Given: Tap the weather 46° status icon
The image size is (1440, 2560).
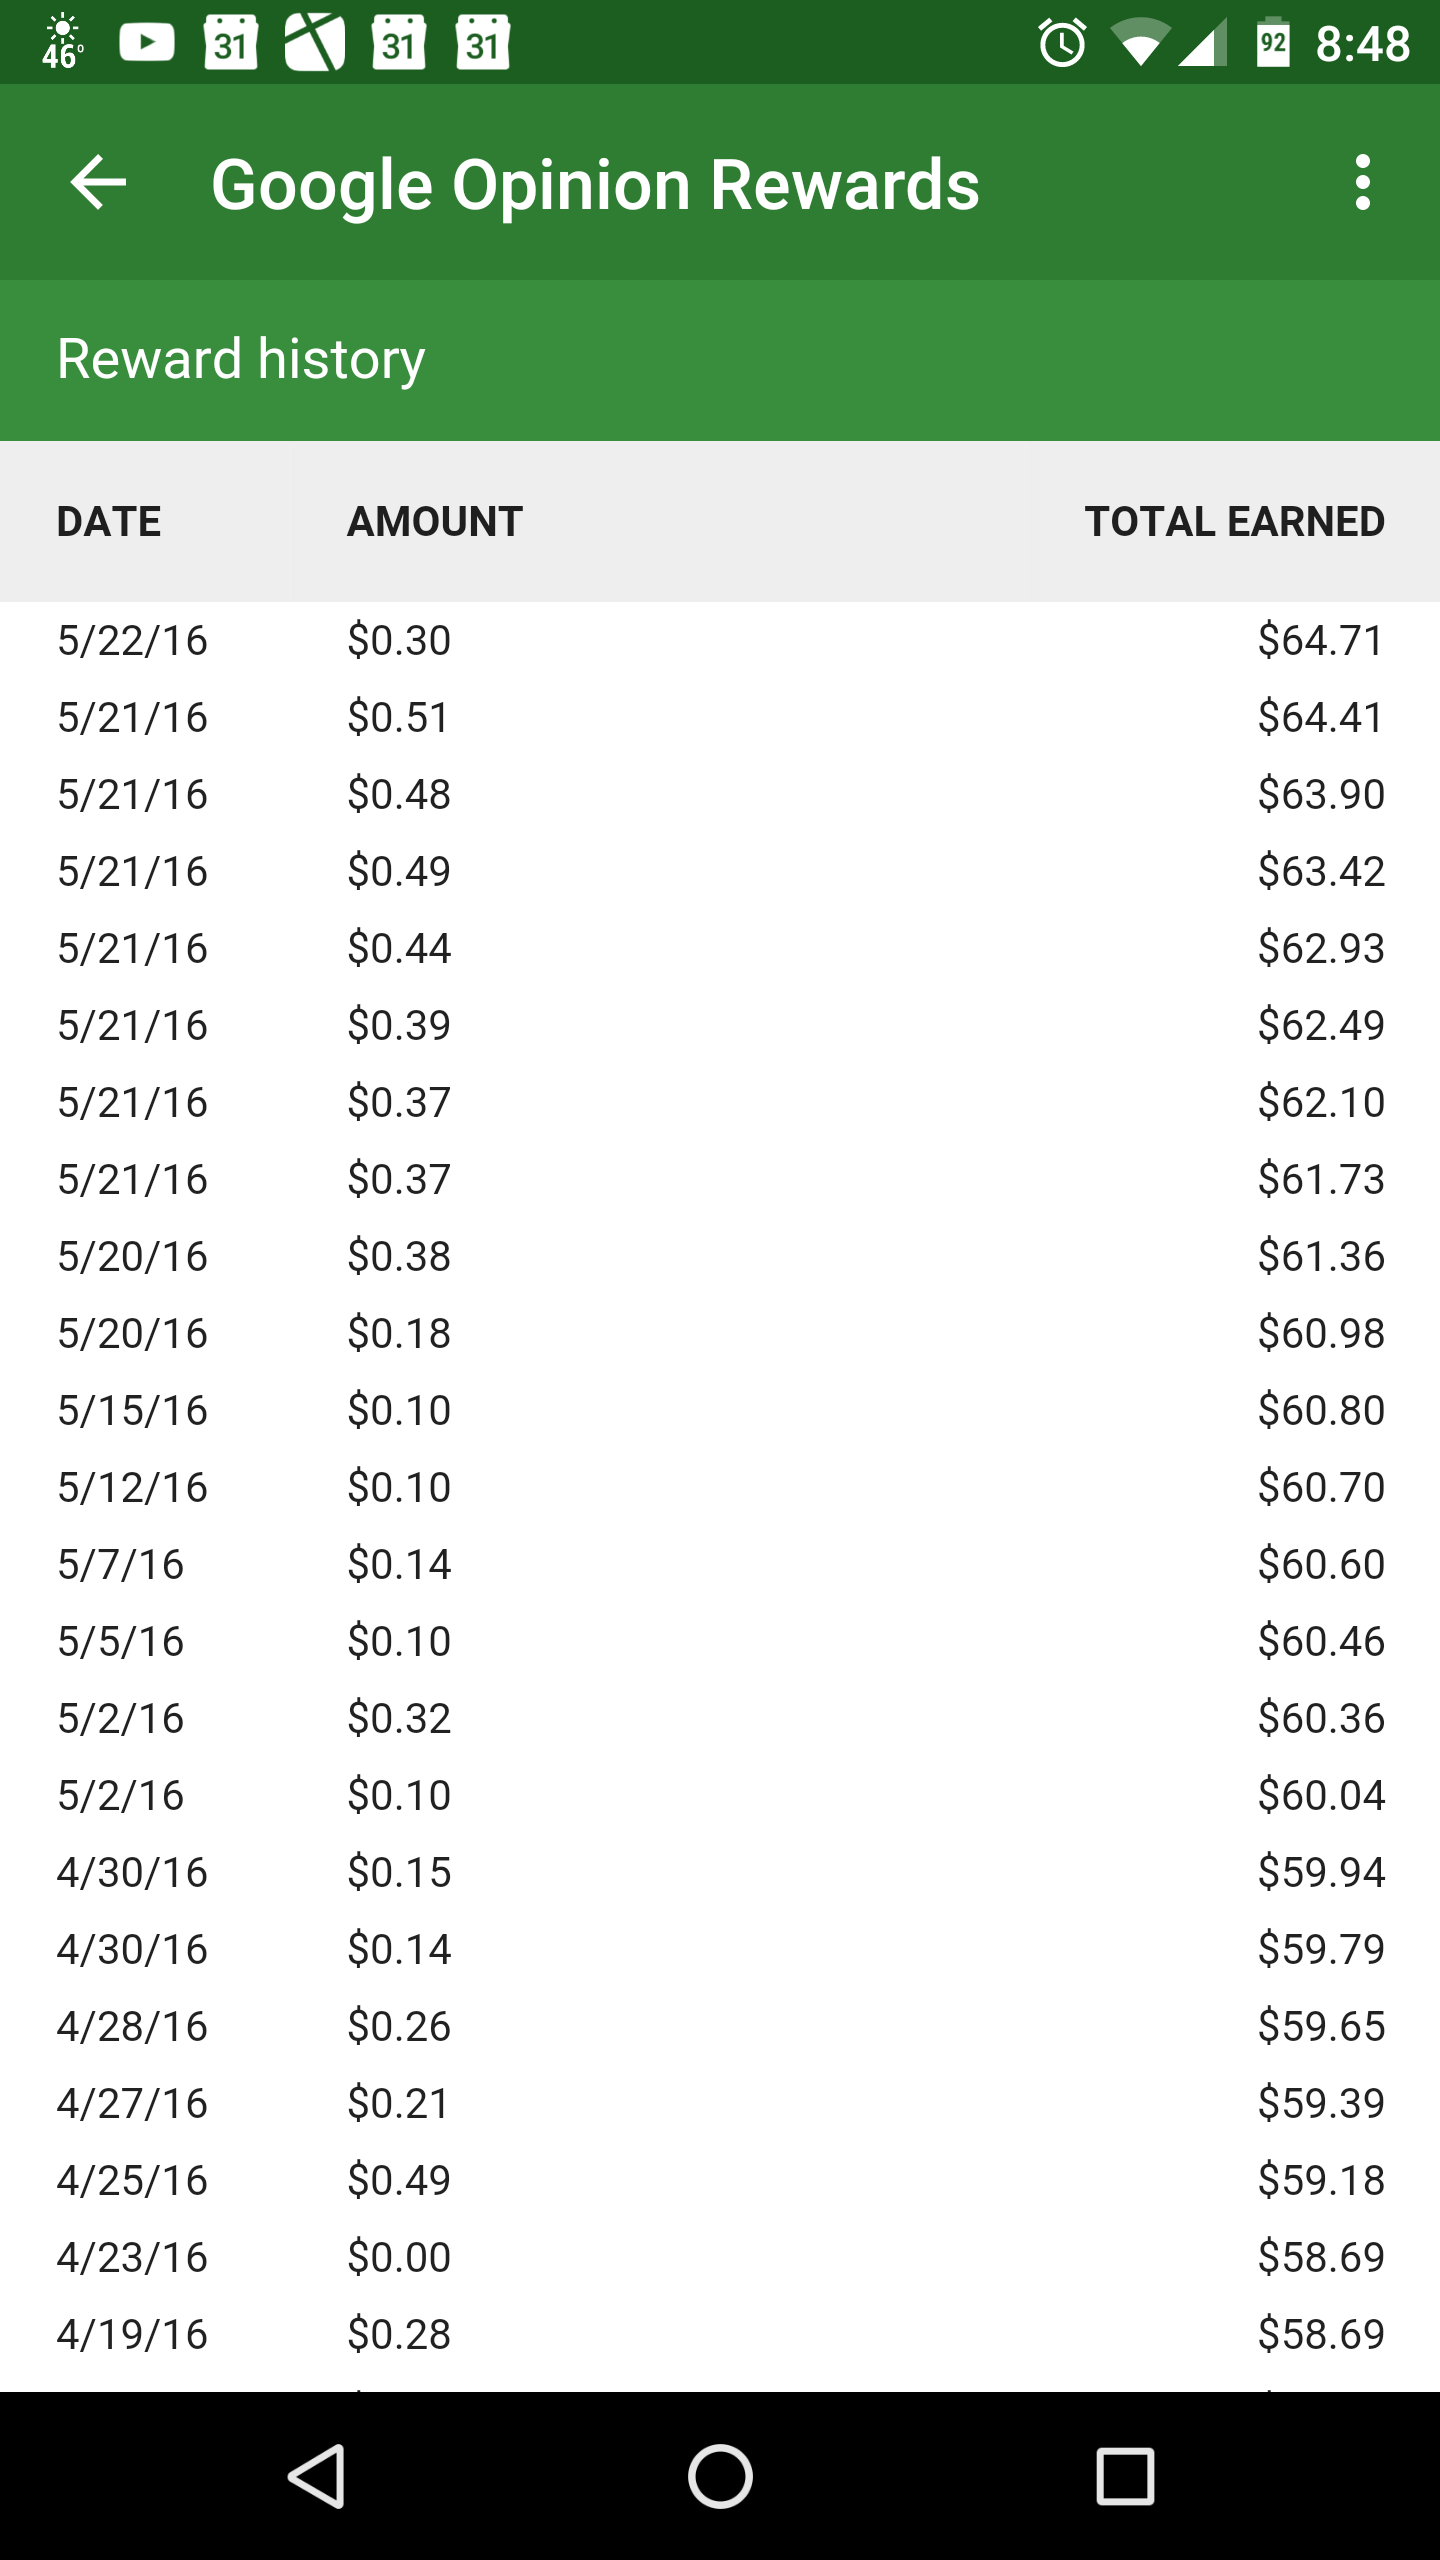Looking at the screenshot, I should click(62, 43).
